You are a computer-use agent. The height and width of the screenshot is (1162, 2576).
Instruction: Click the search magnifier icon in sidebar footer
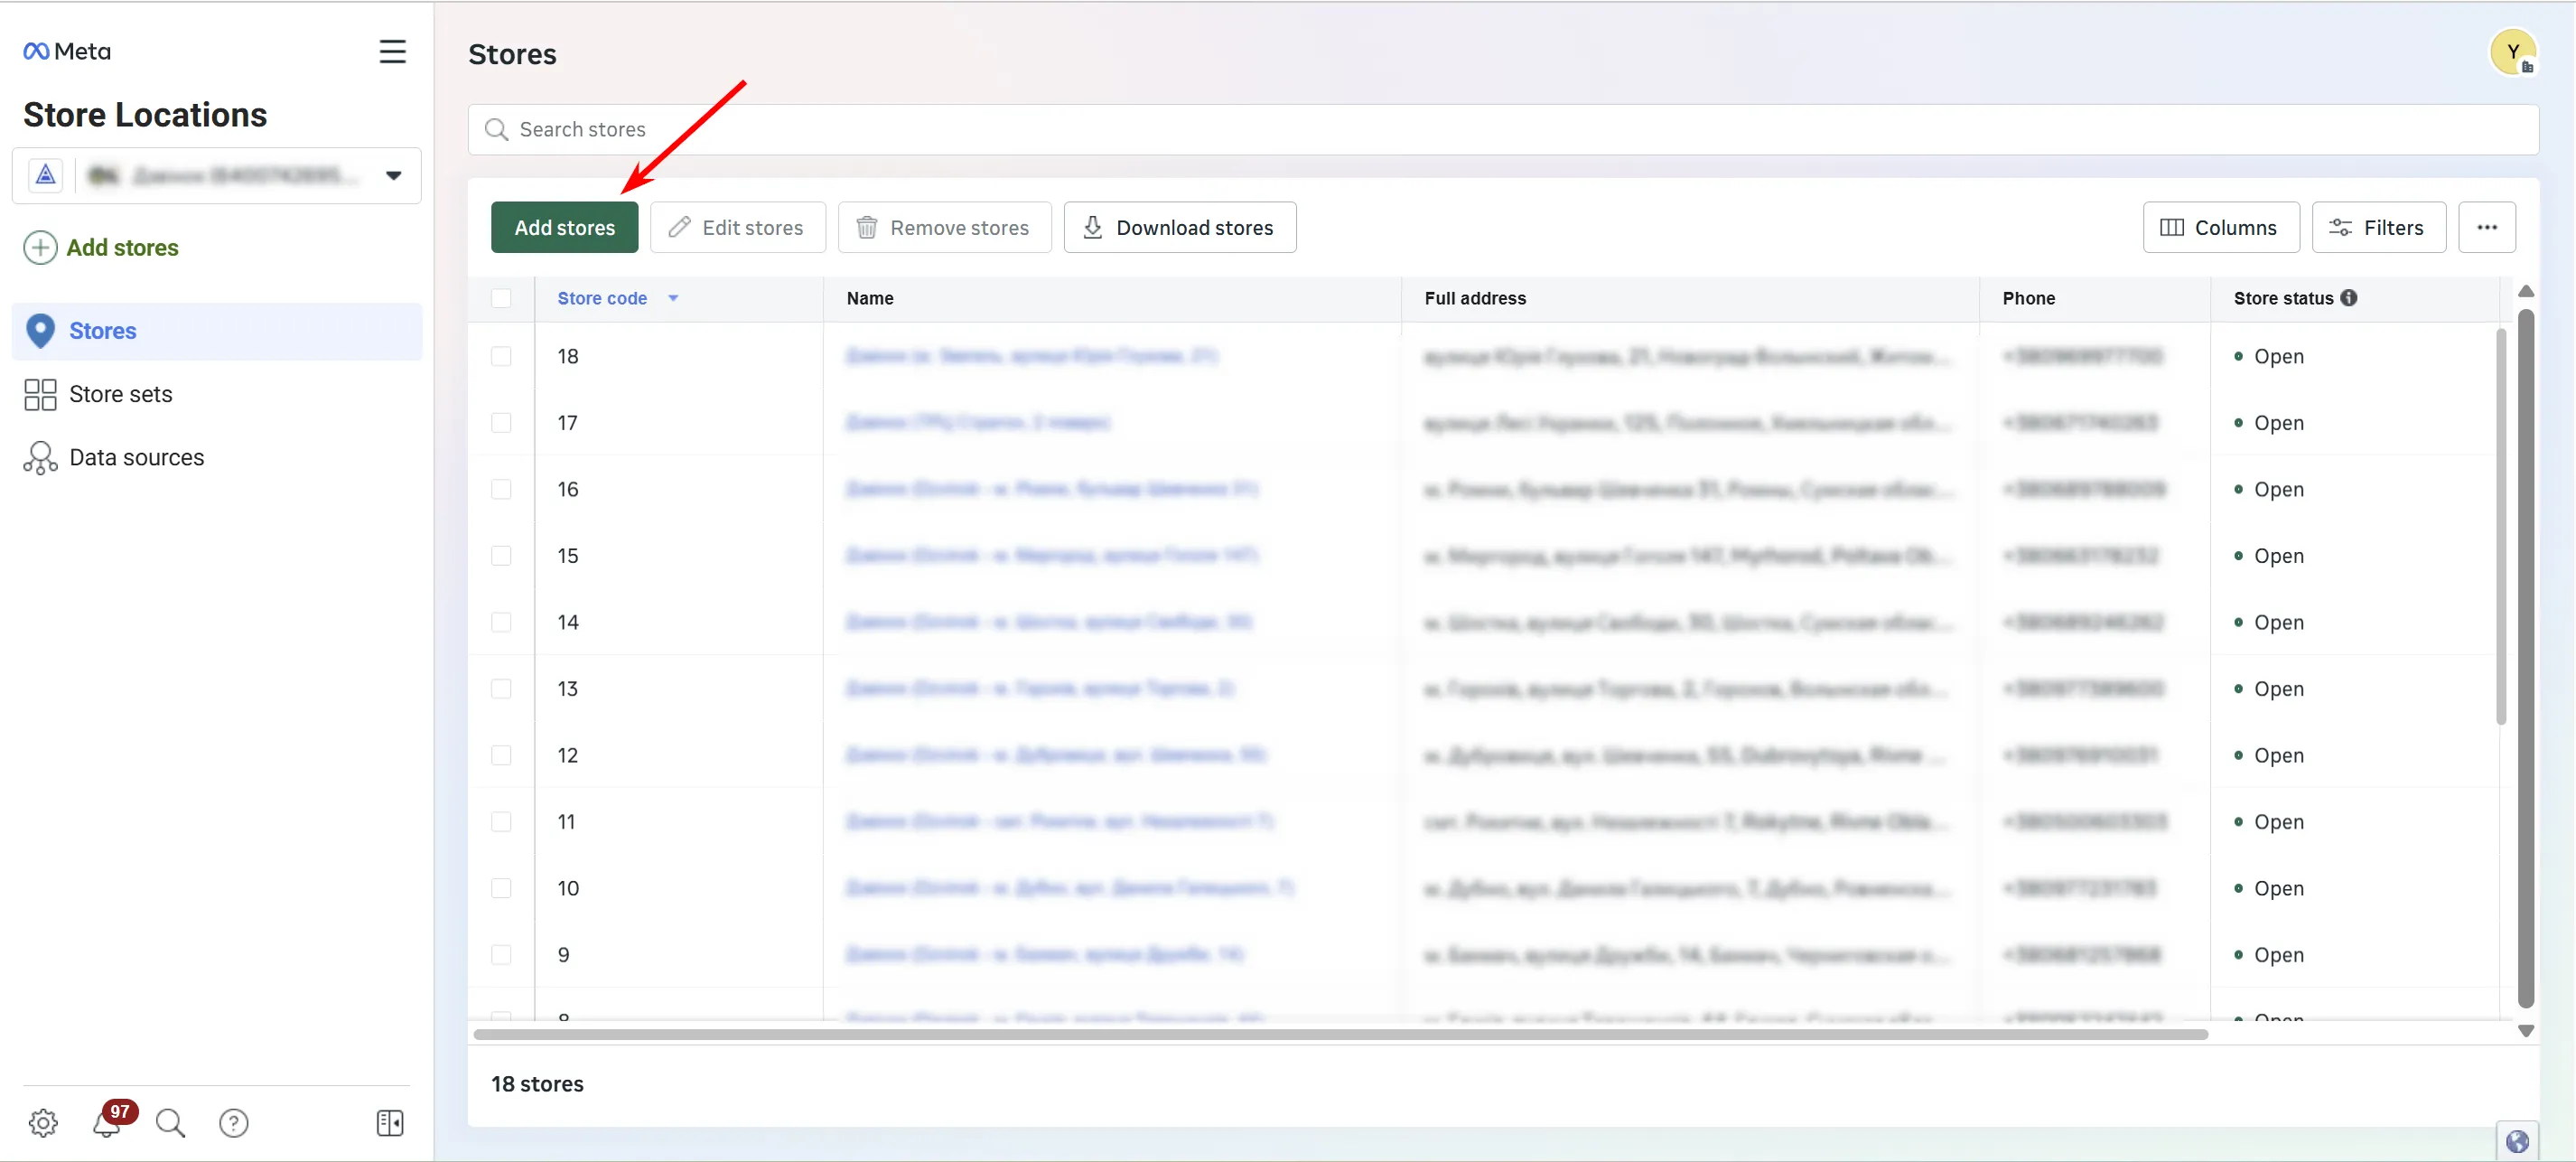click(170, 1122)
